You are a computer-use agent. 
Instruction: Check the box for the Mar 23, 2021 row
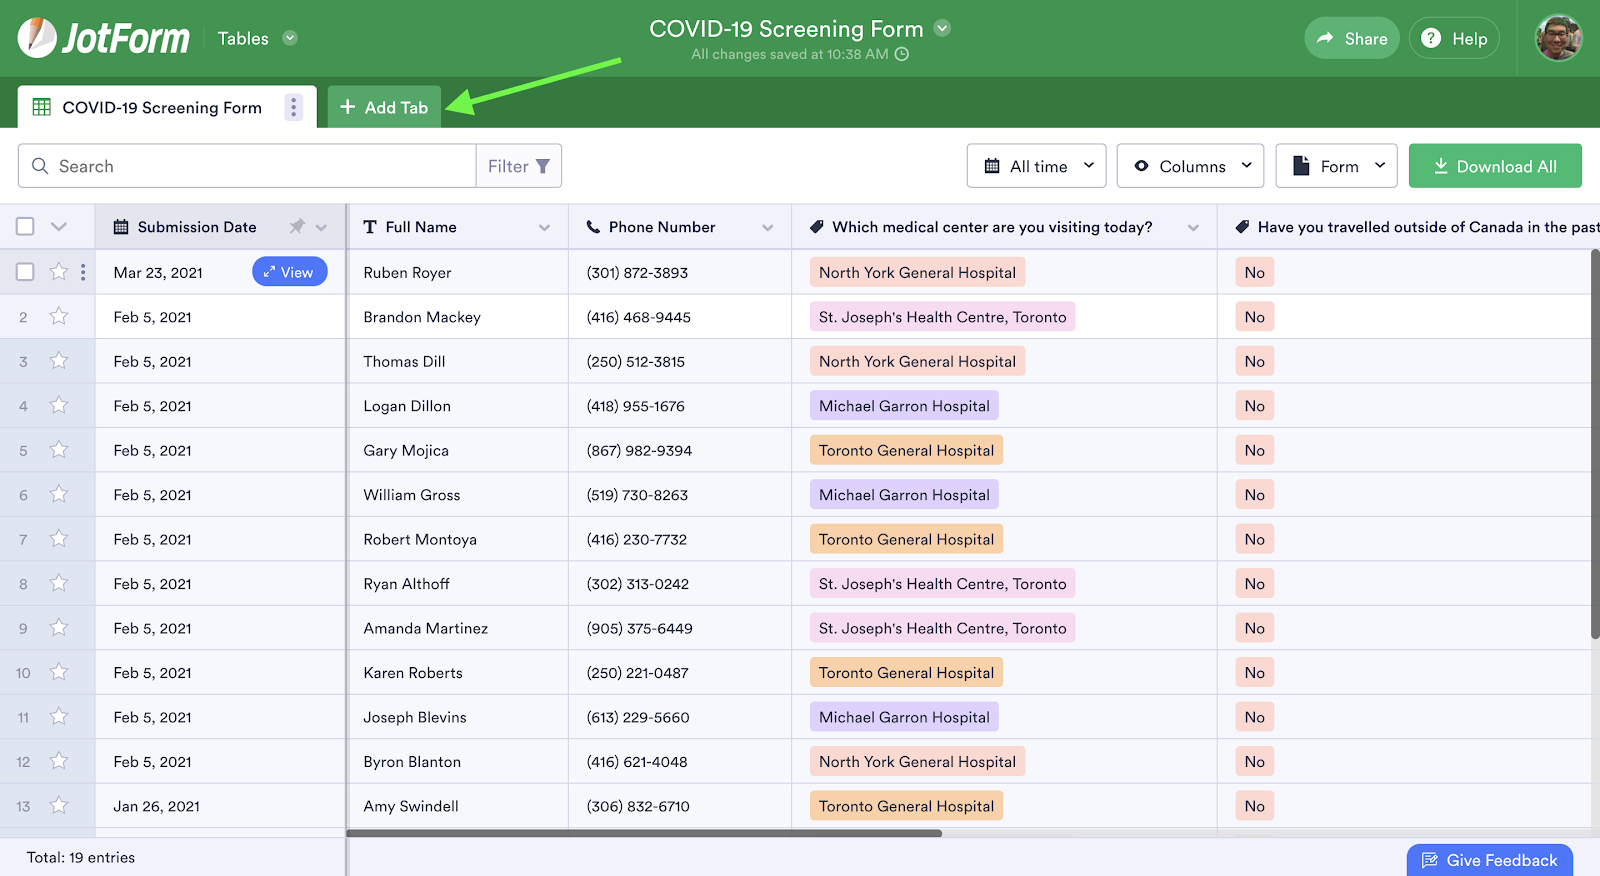click(x=26, y=272)
